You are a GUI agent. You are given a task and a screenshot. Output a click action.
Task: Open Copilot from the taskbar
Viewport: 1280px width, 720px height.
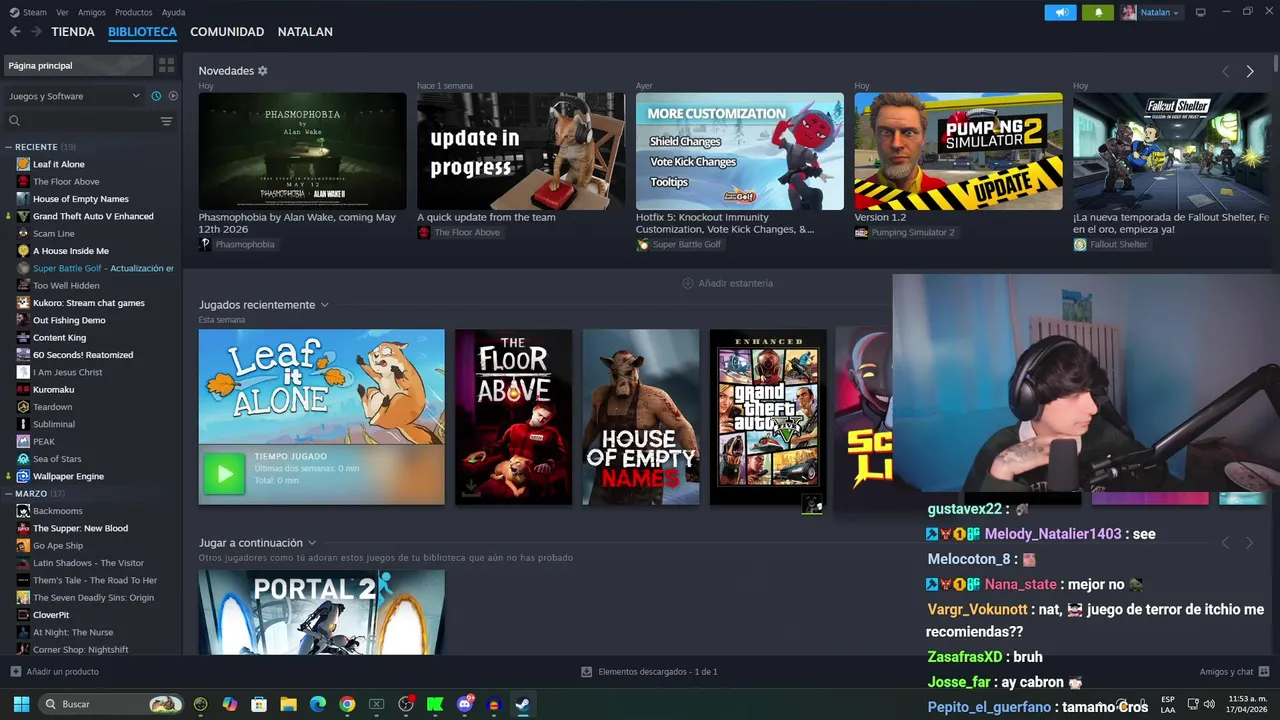(230, 704)
